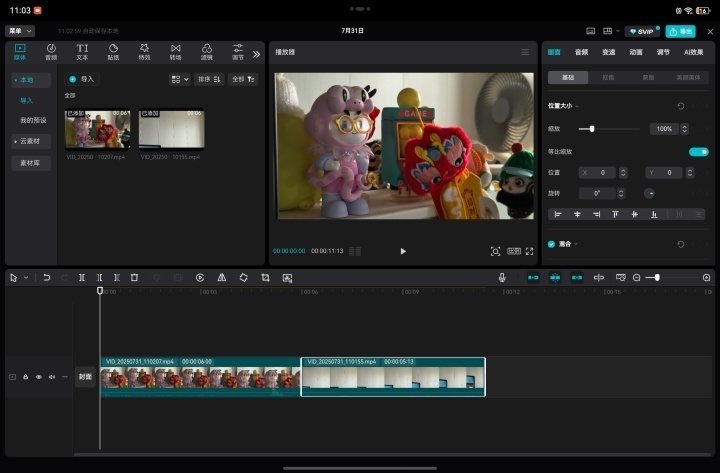Image resolution: width=720 pixels, height=473 pixels.
Task: Select the 抠像 cutout sub-tab
Action: point(608,77)
